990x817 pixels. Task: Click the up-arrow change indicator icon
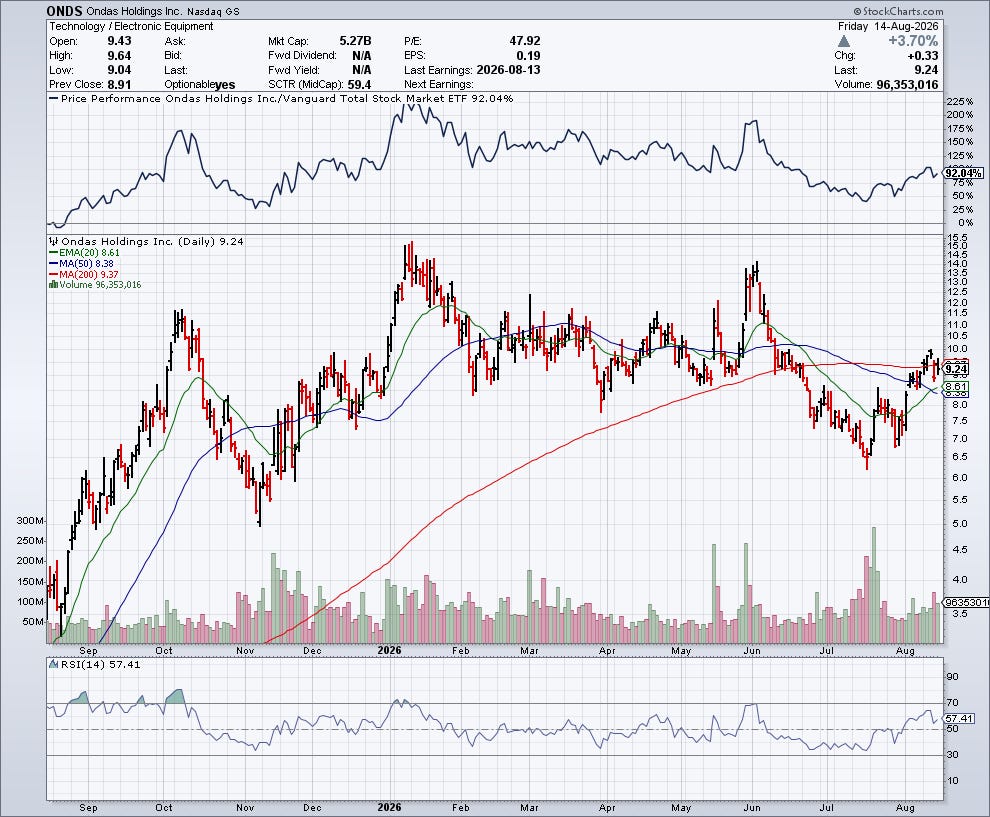(x=844, y=41)
